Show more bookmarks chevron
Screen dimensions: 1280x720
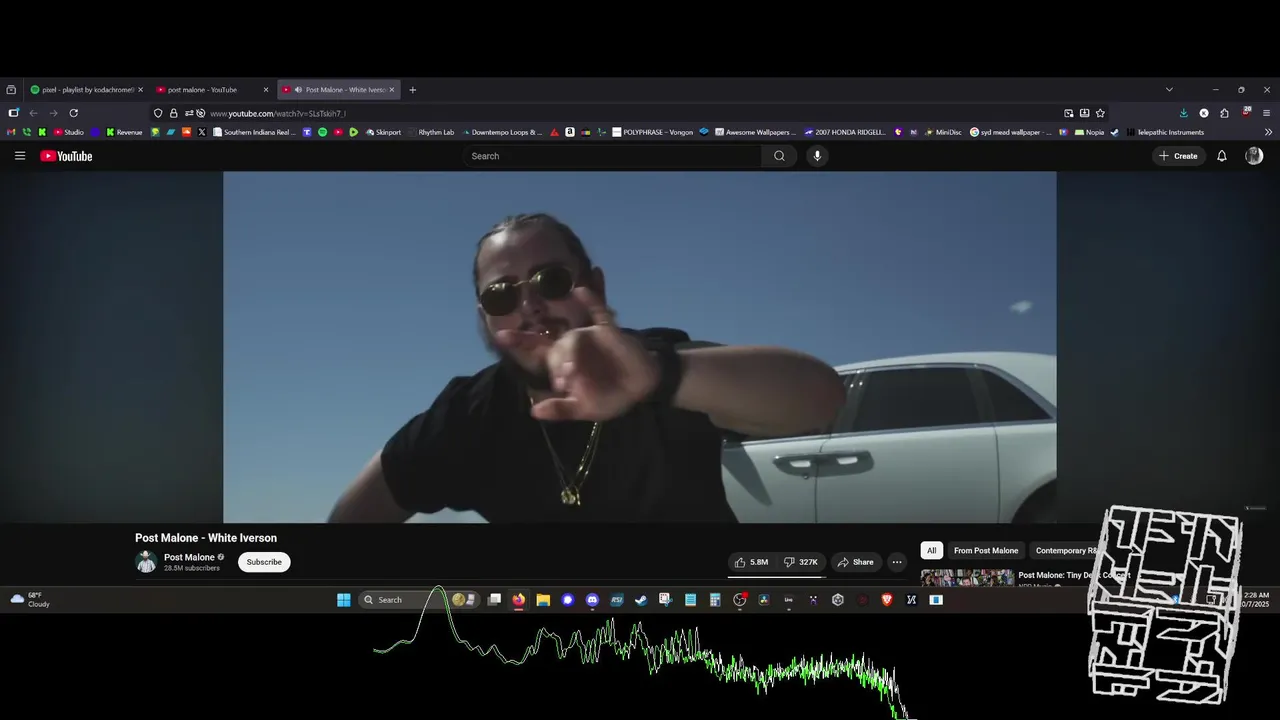[1268, 132]
